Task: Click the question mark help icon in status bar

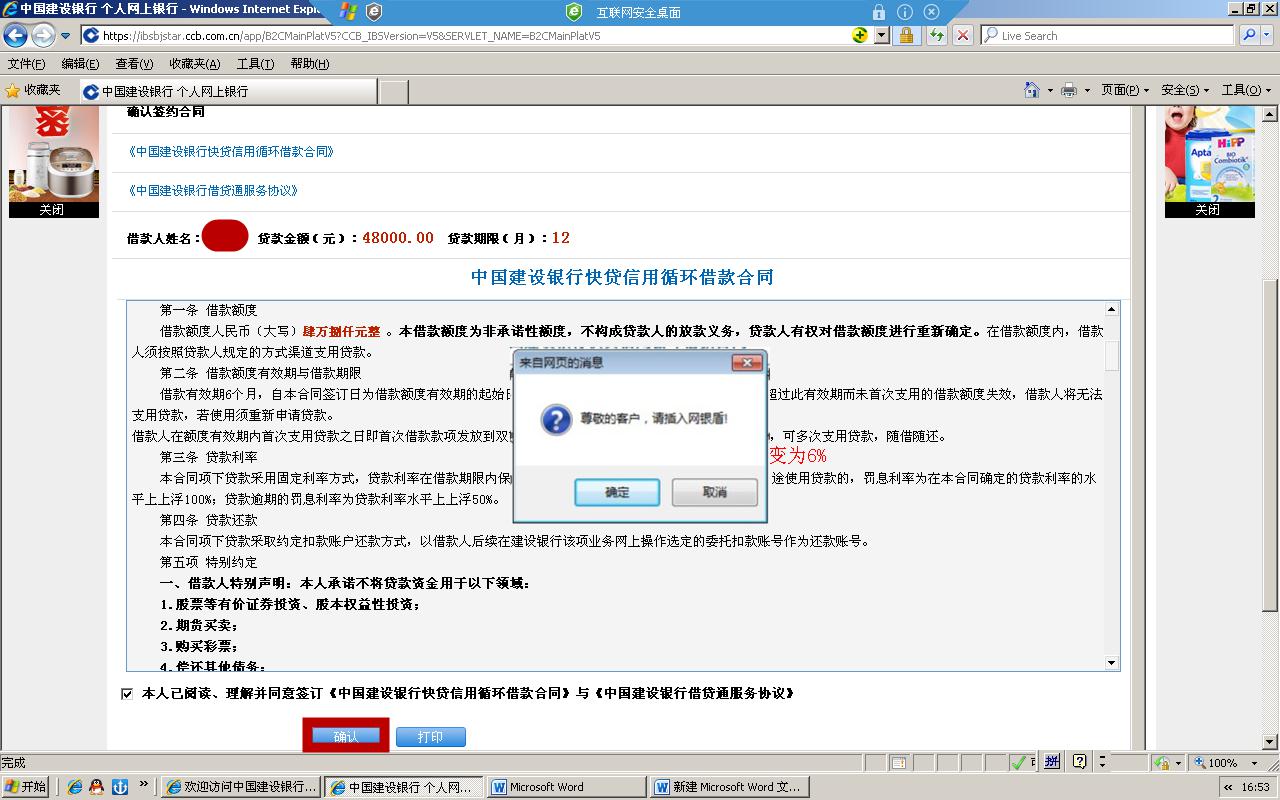Action: [x=1079, y=762]
